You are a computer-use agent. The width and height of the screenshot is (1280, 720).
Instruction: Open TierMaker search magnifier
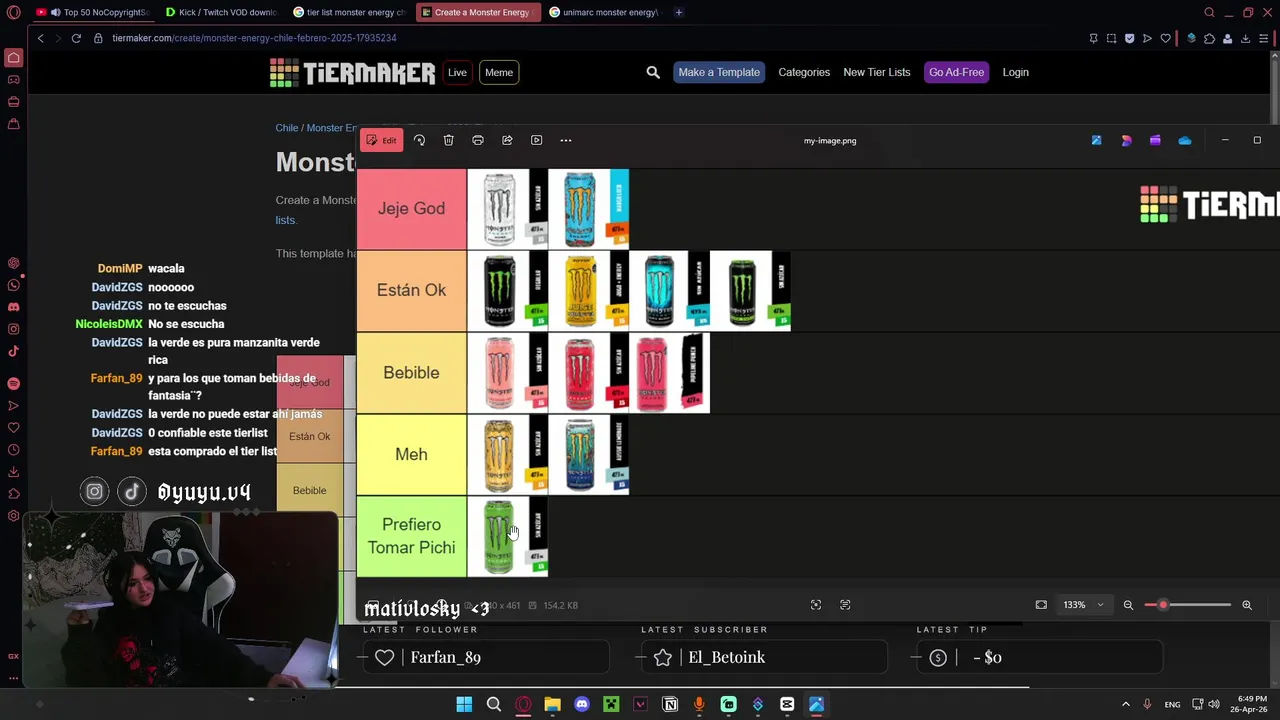point(653,72)
